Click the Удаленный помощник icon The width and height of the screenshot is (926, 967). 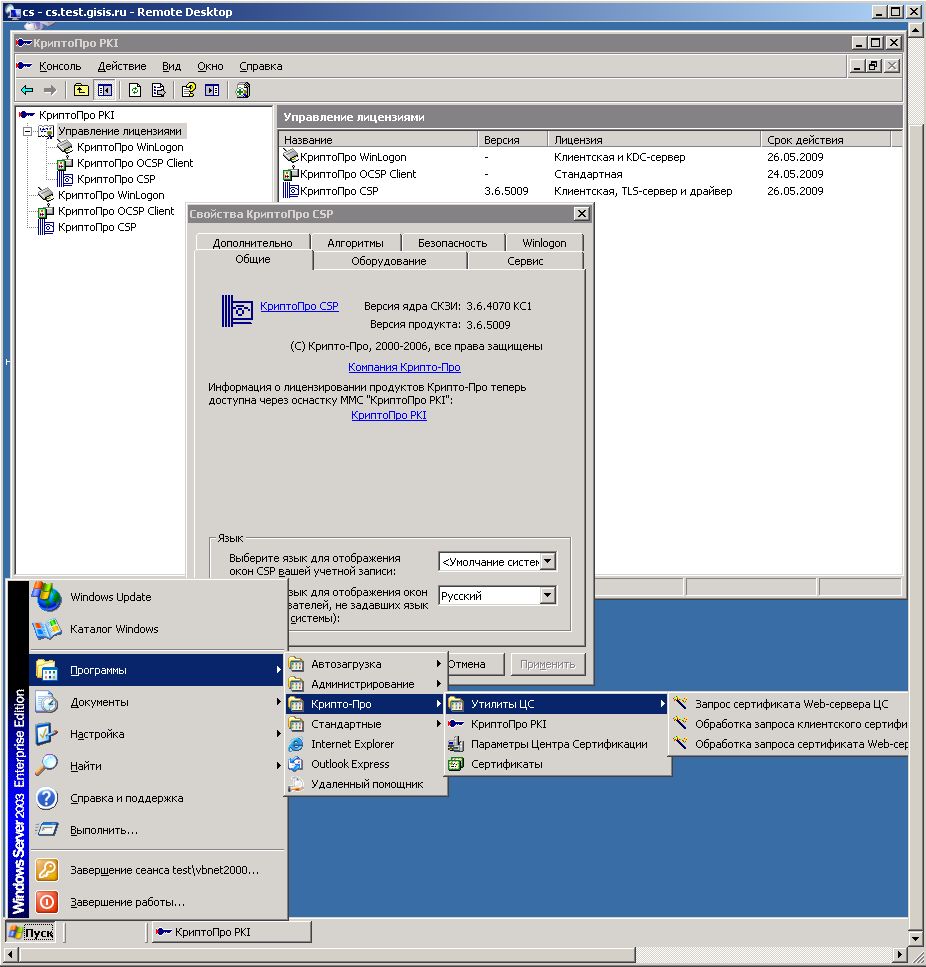297,784
